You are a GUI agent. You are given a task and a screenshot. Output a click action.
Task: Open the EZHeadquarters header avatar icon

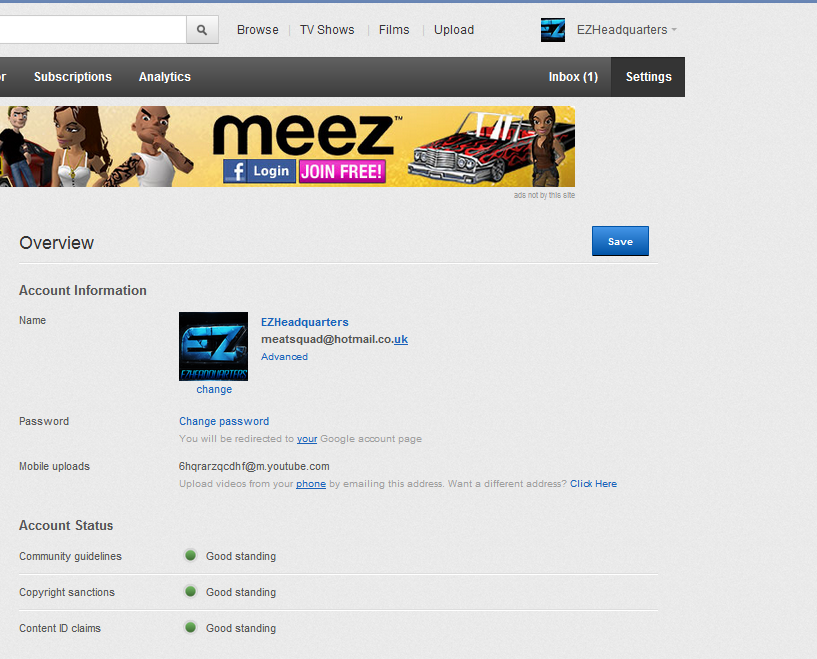(552, 30)
